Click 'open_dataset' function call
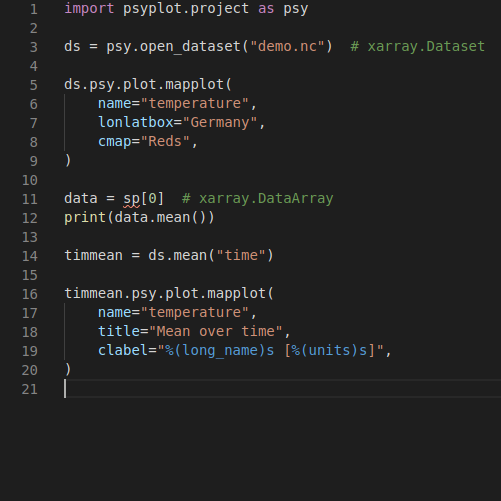 point(190,47)
